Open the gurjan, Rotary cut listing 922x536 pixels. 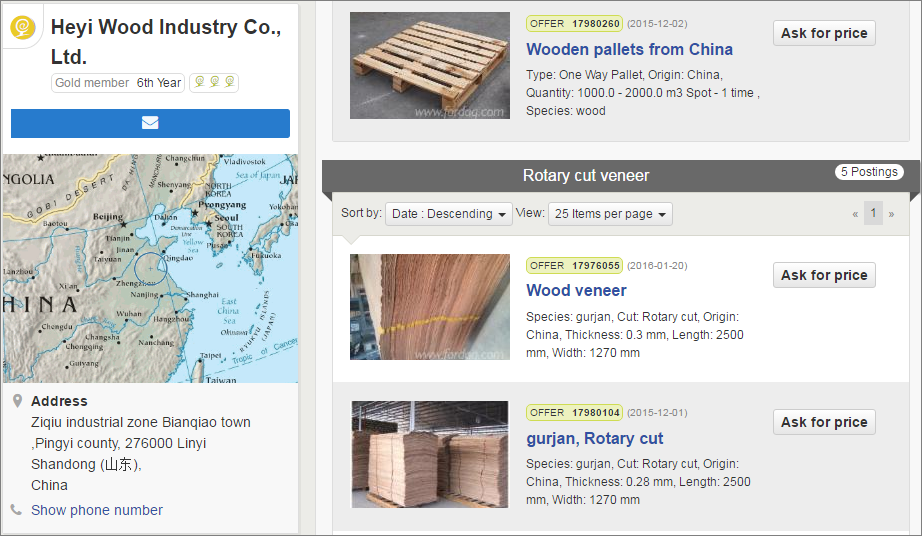[594, 438]
